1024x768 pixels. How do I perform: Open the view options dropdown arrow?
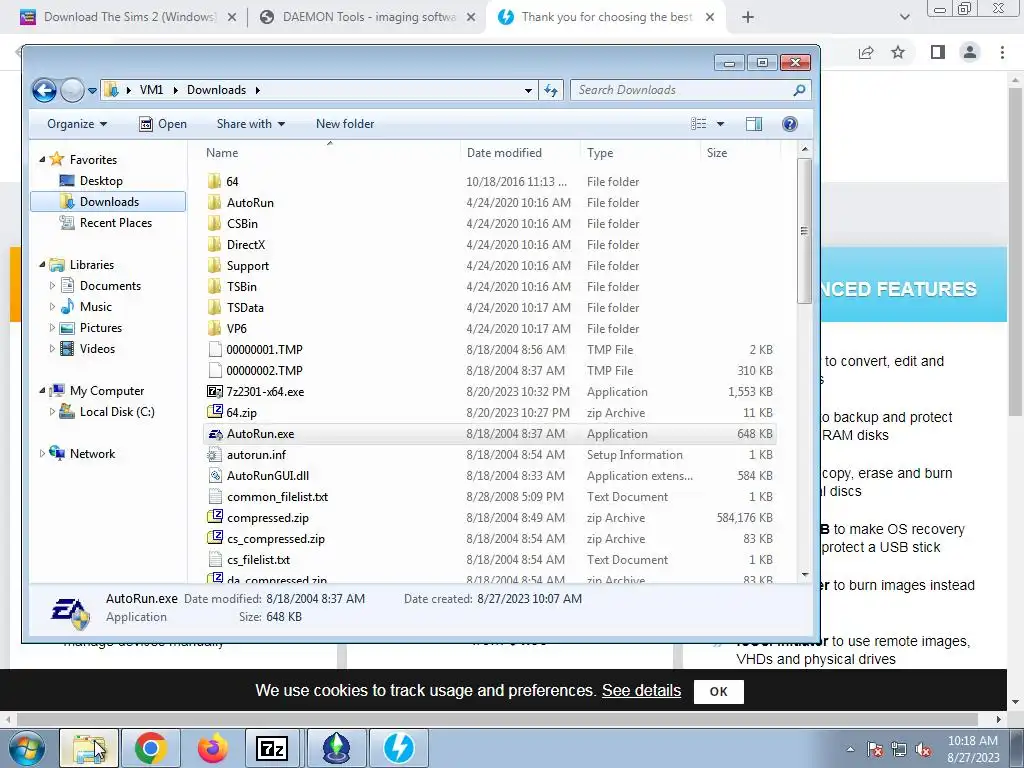click(720, 123)
